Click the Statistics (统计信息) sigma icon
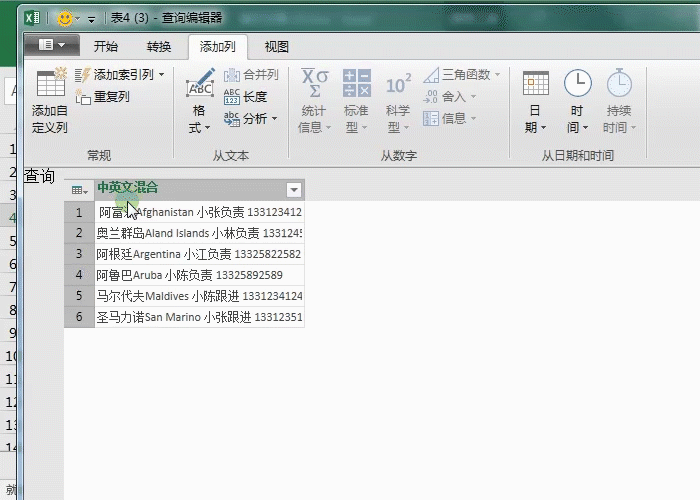Screen dimensions: 700x500 315,84
